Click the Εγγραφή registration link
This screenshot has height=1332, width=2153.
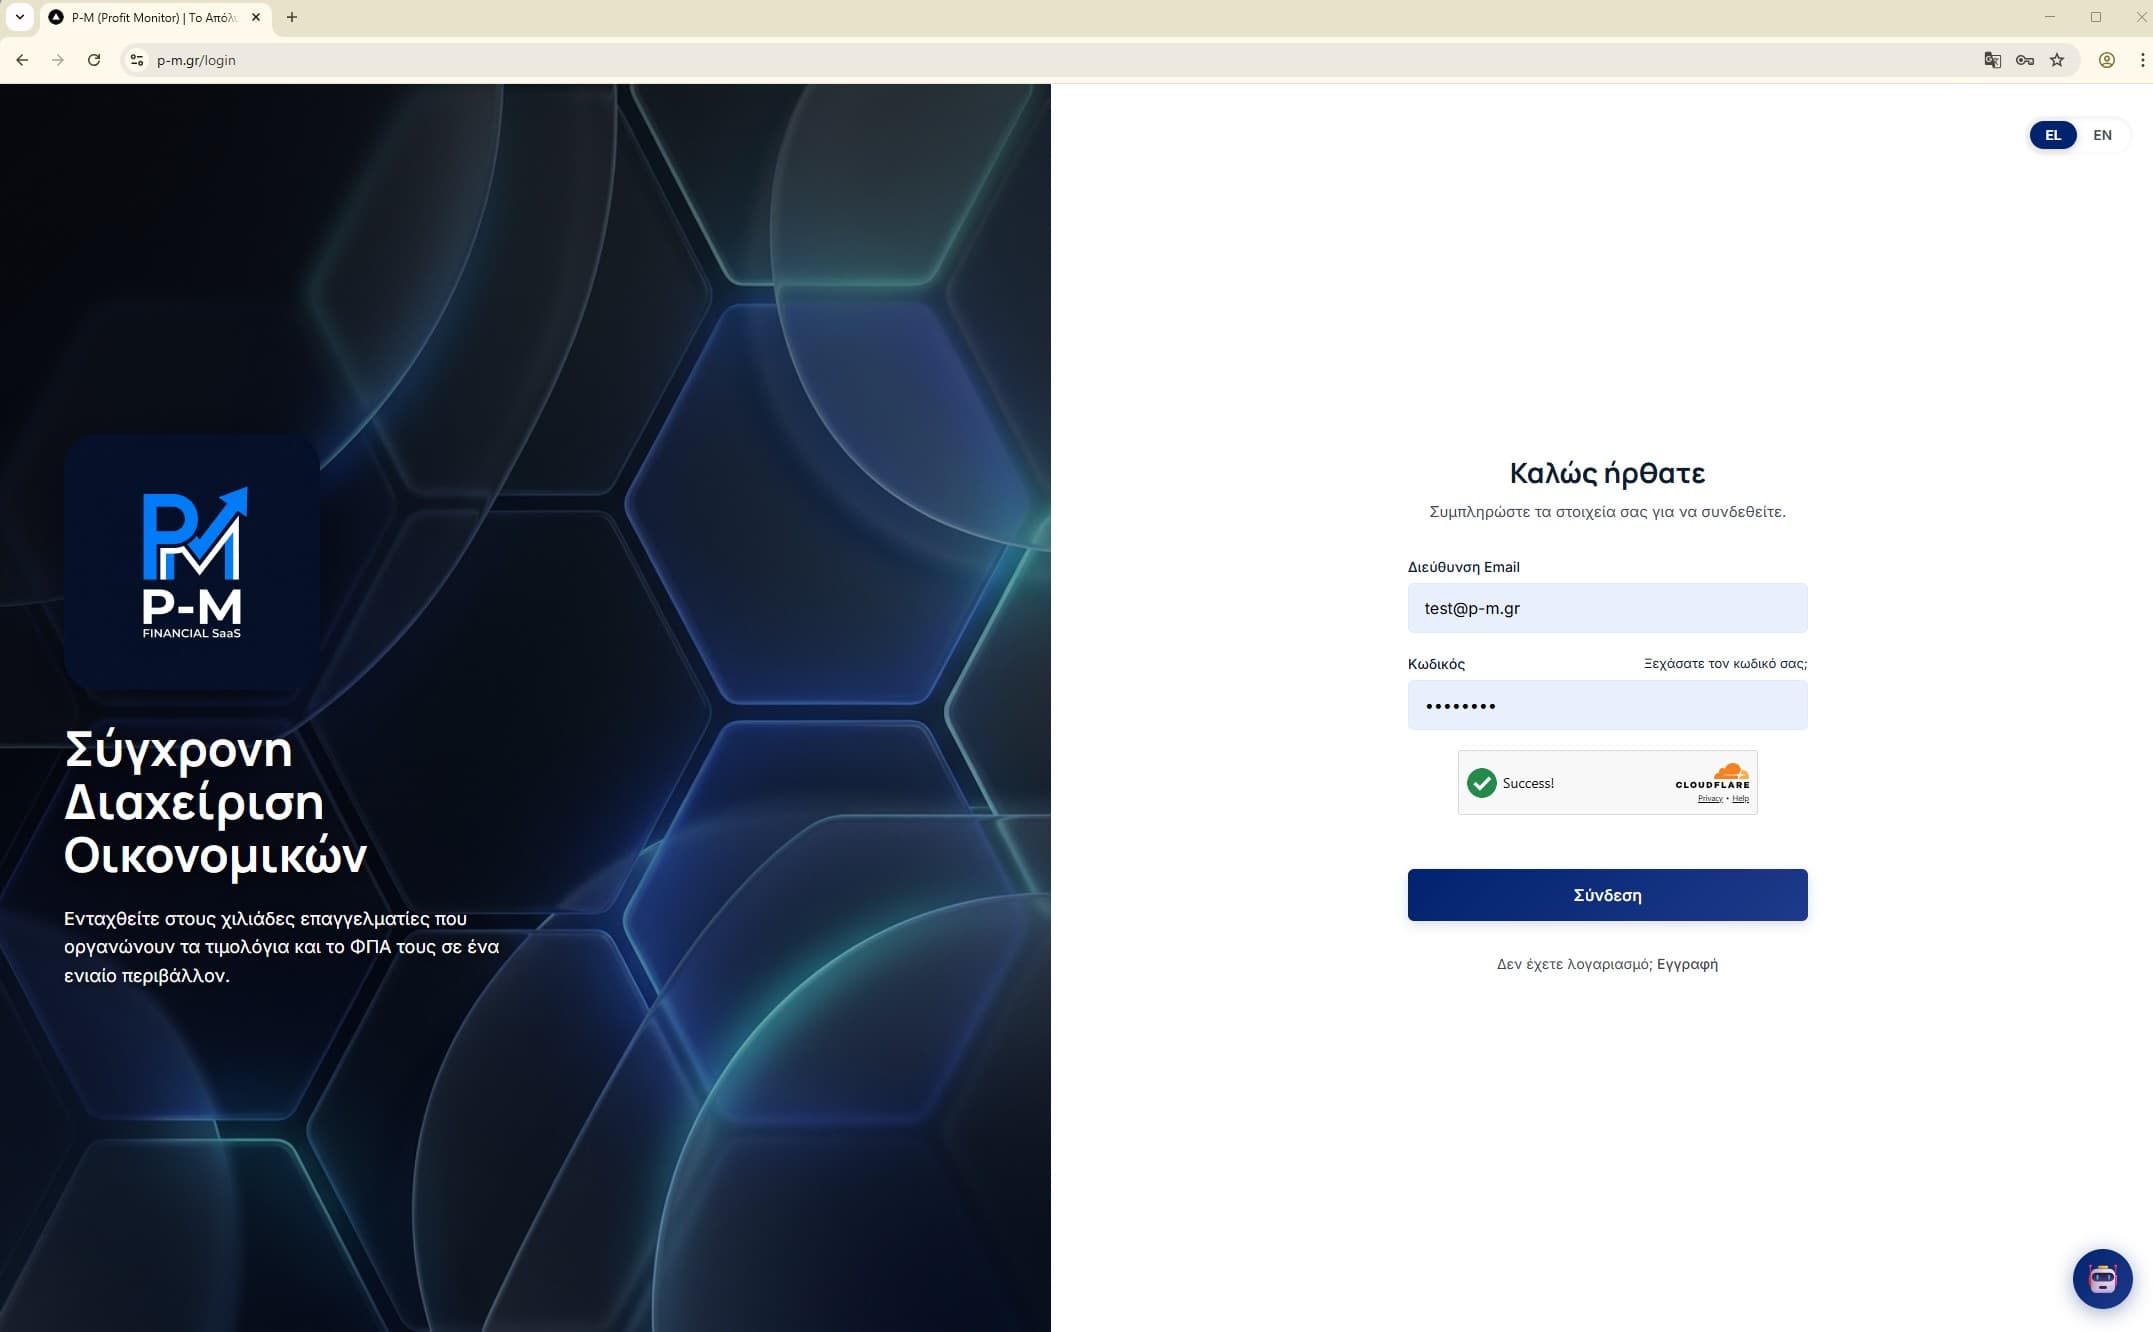point(1687,964)
